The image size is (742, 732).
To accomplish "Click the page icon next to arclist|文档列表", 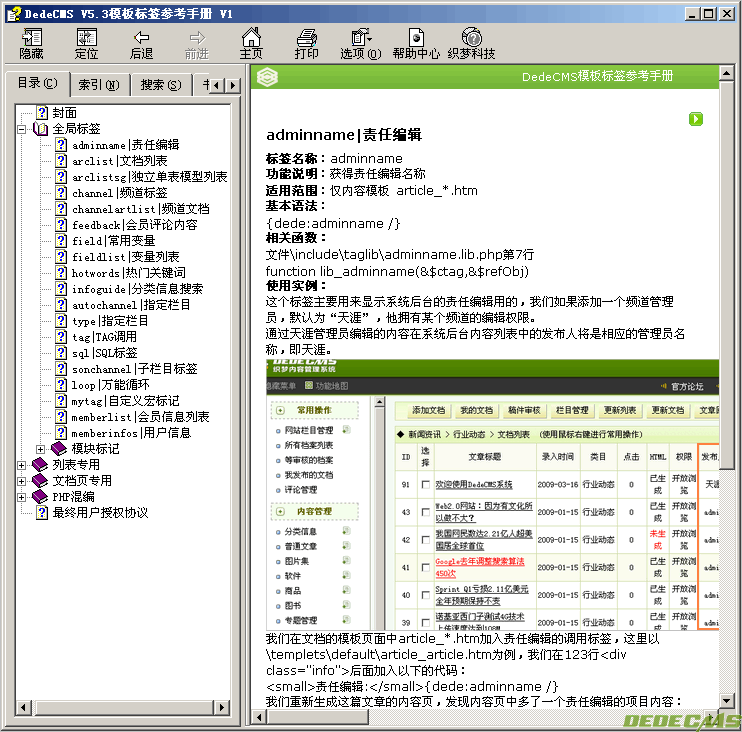I will (x=61, y=161).
